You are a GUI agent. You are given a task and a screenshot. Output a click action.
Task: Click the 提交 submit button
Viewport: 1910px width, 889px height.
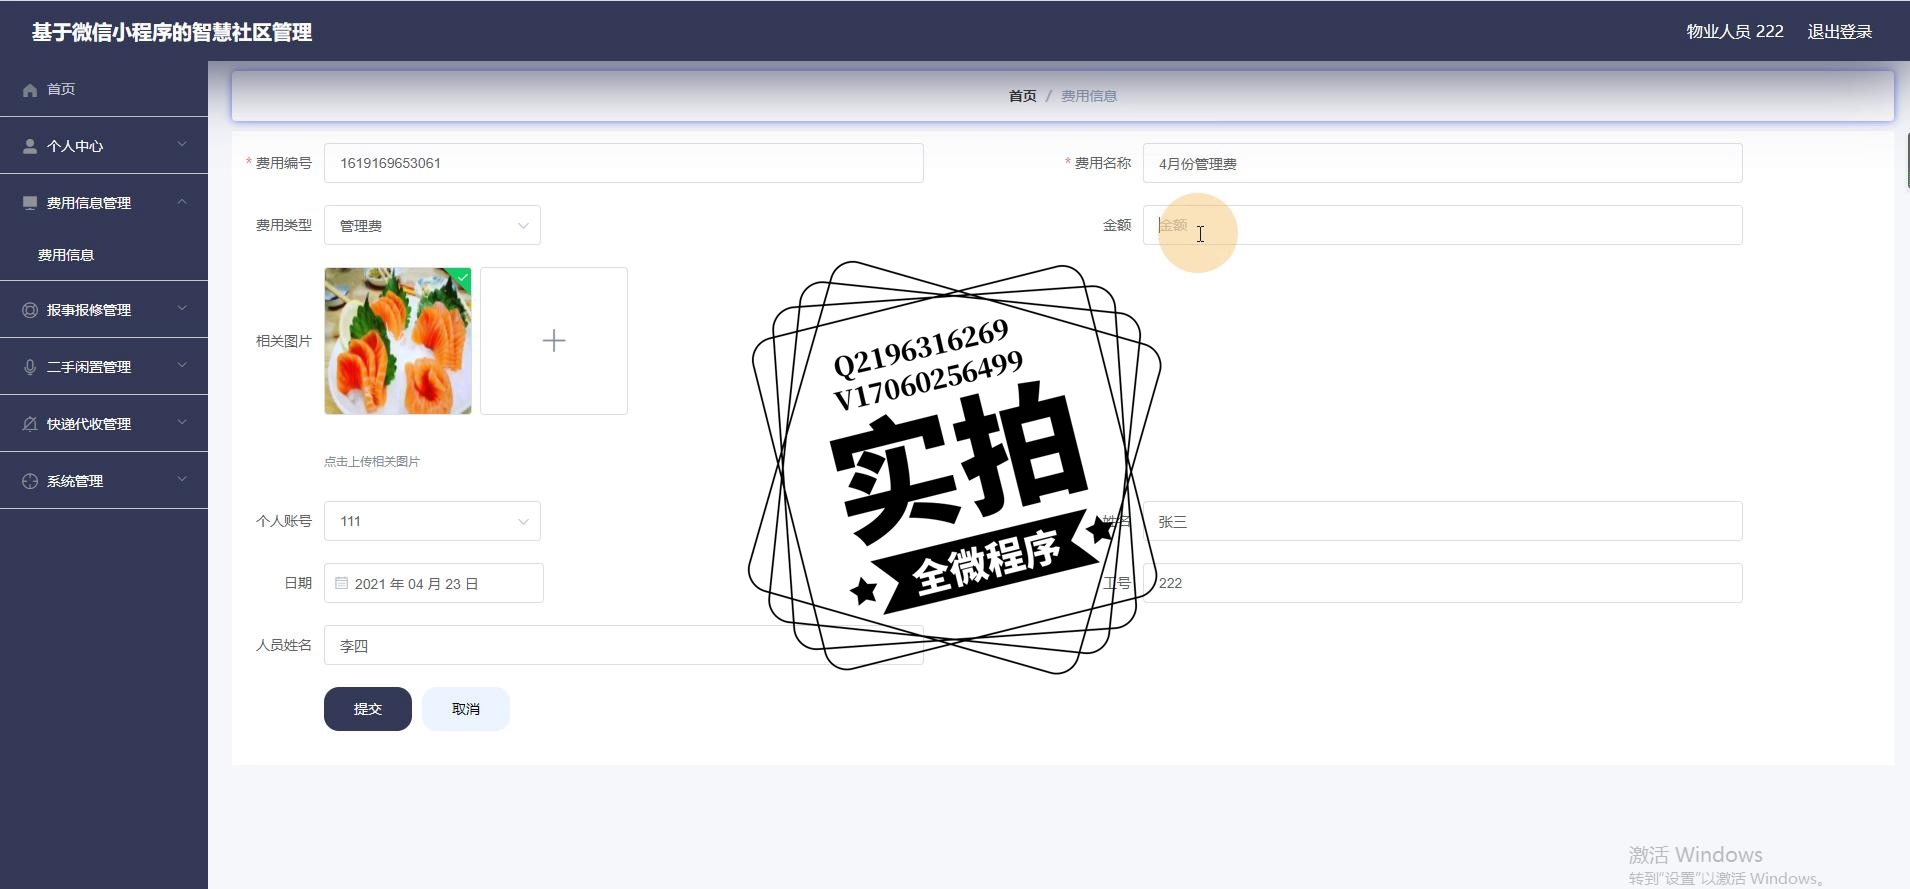368,709
